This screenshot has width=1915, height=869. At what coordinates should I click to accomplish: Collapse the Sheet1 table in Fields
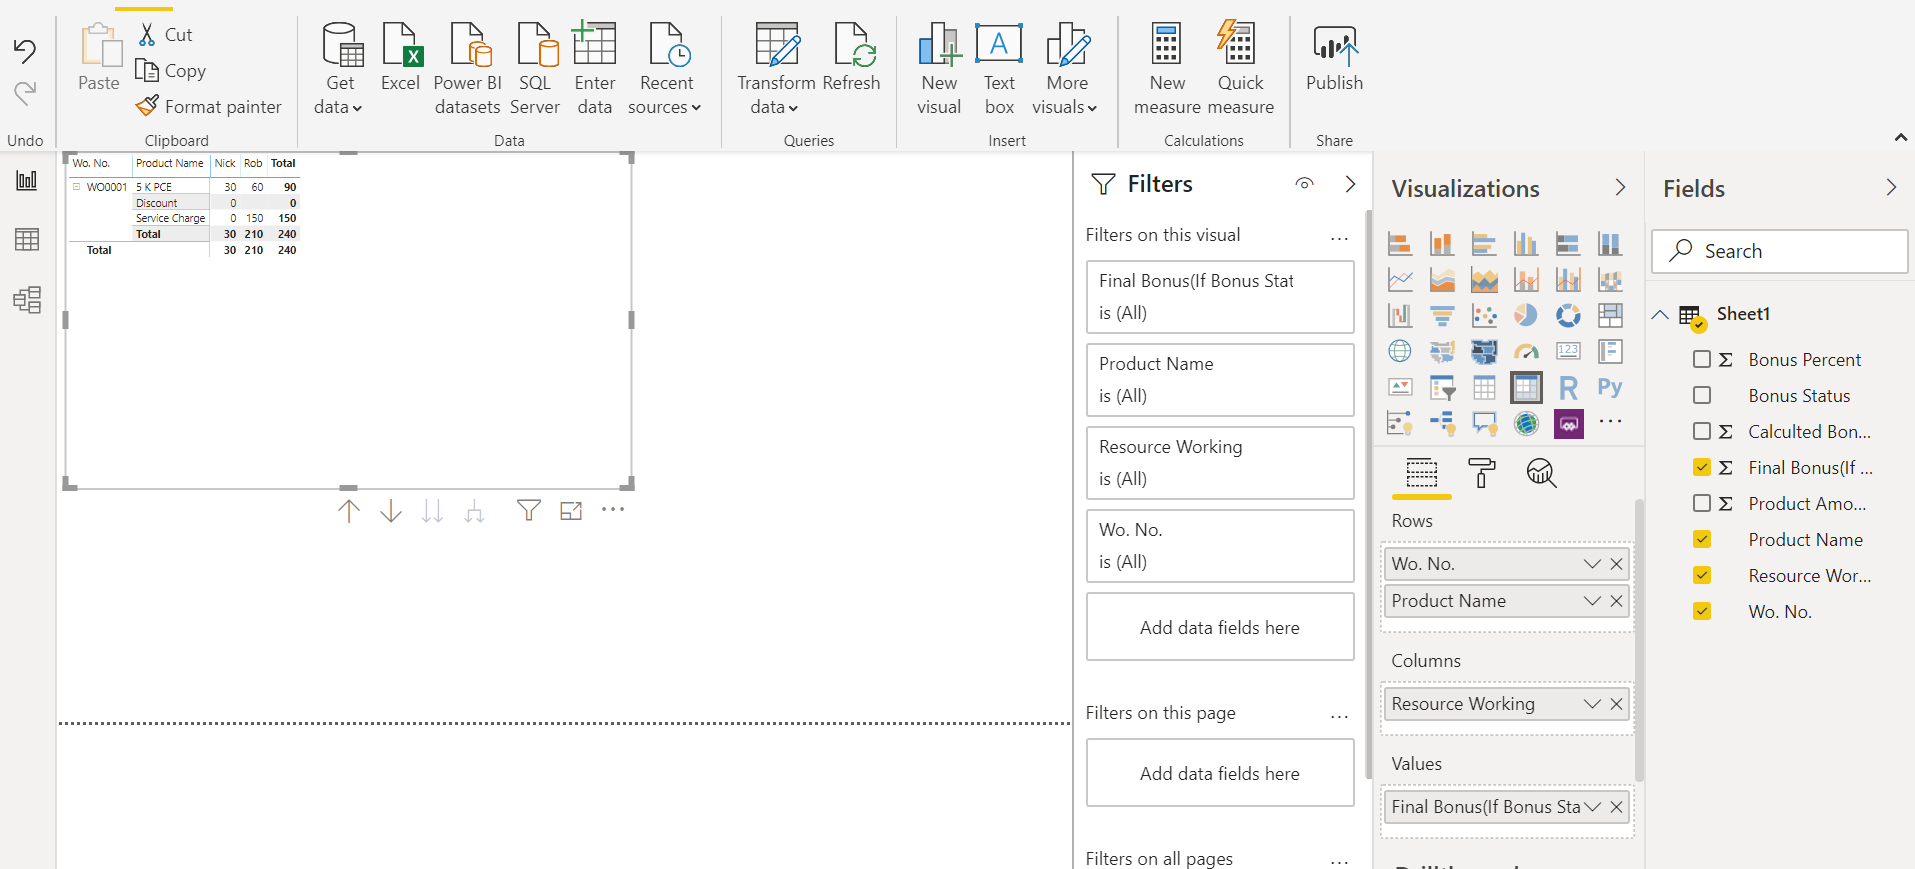point(1660,315)
